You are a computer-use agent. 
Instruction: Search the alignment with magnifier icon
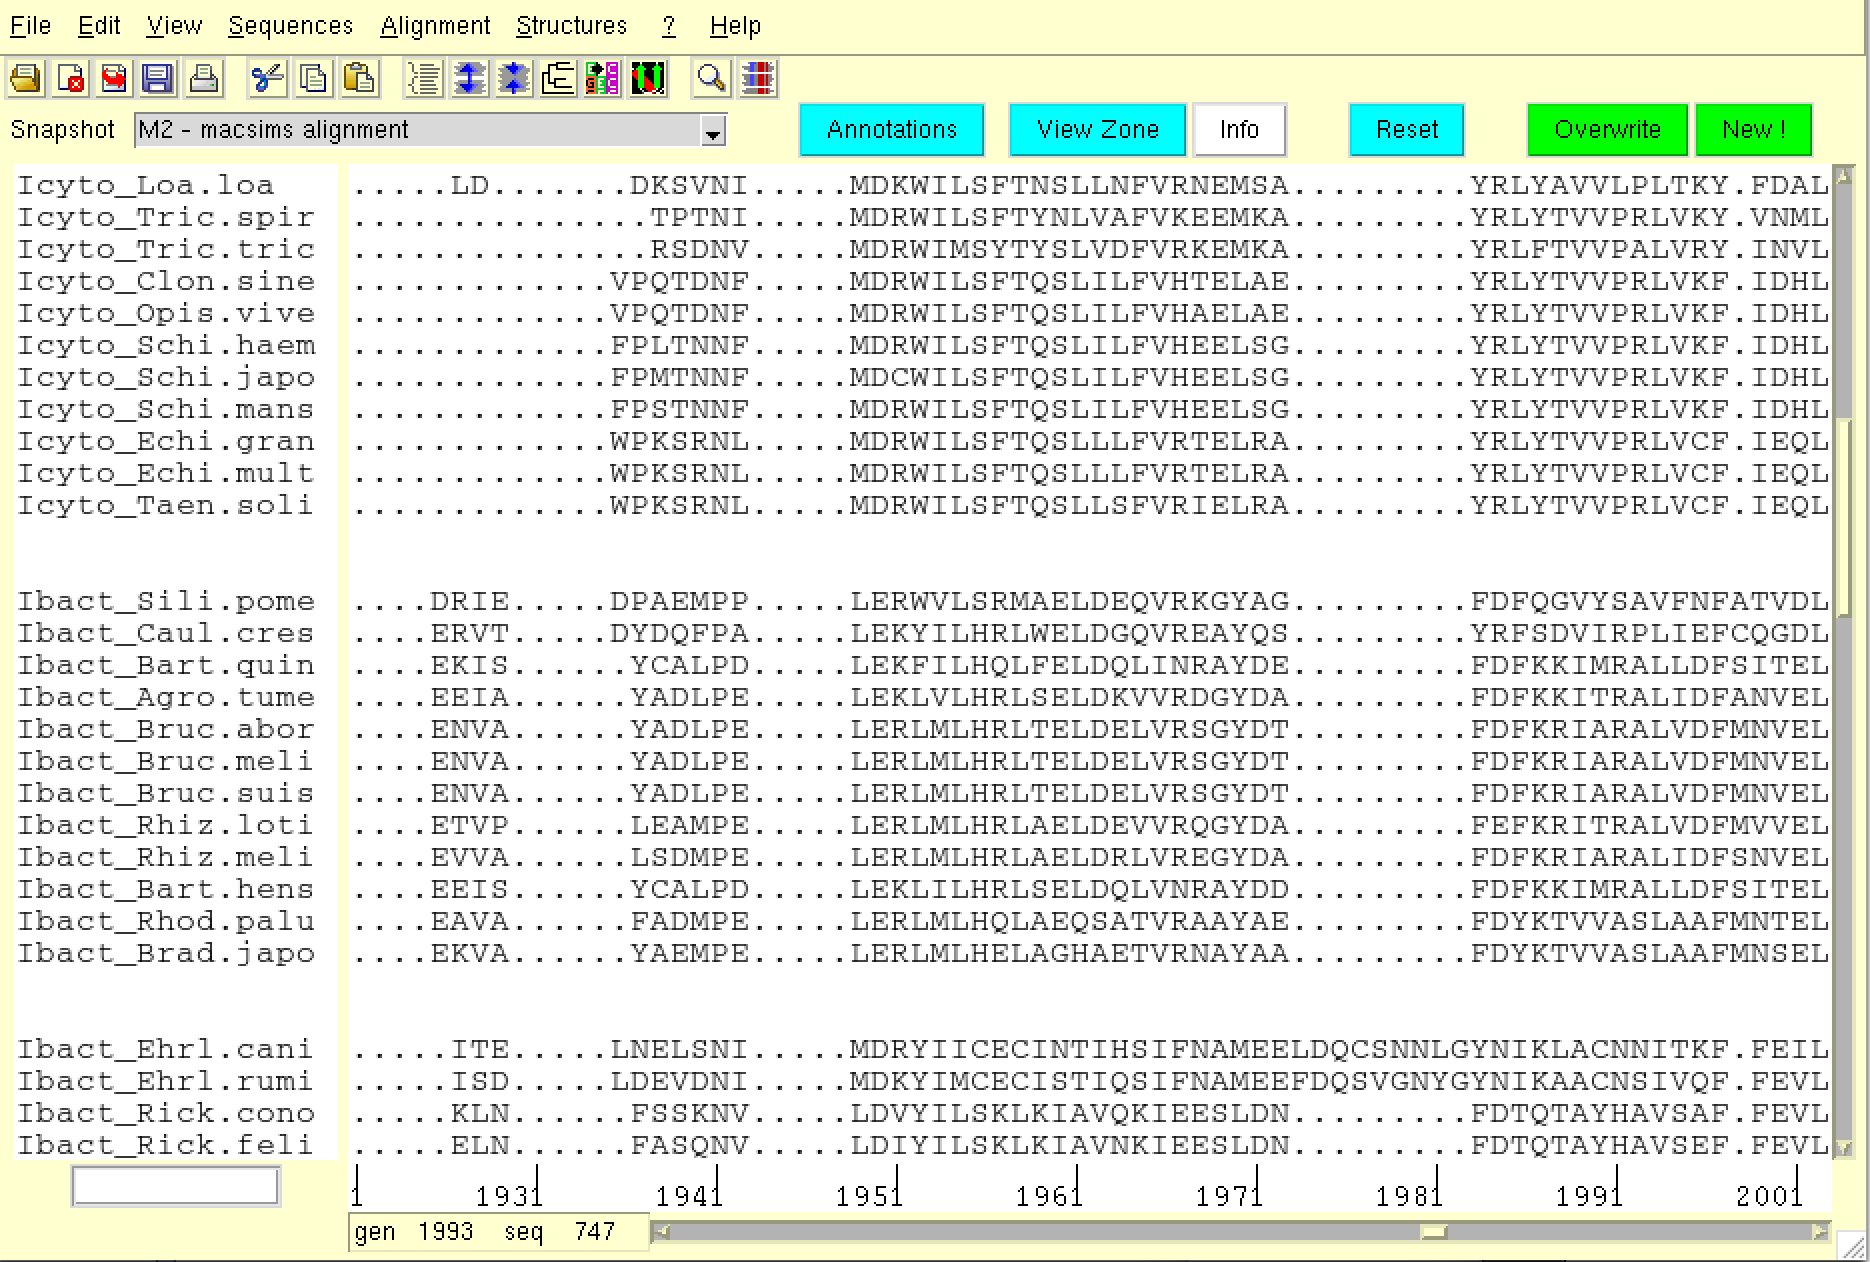(711, 78)
